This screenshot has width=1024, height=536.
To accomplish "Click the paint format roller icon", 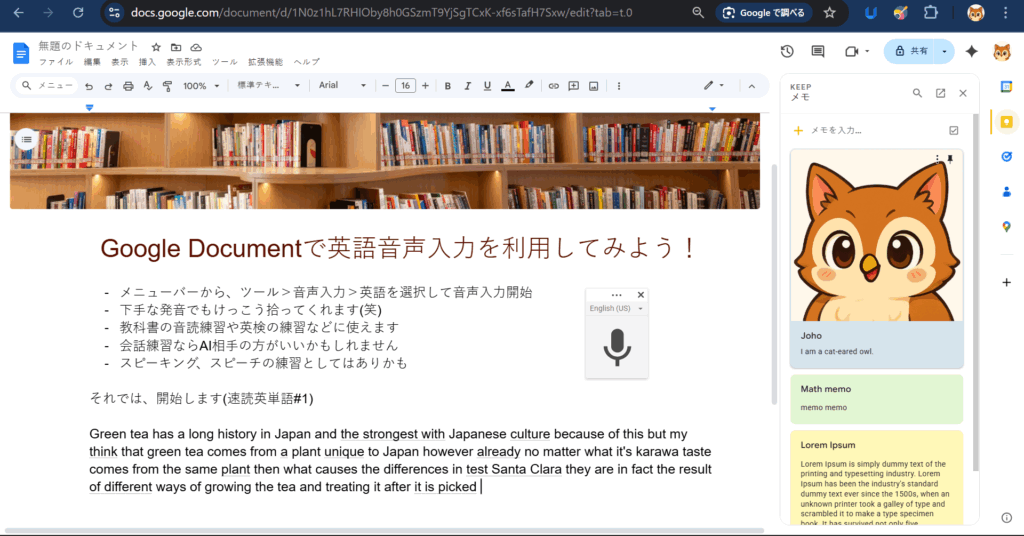I will (x=166, y=86).
